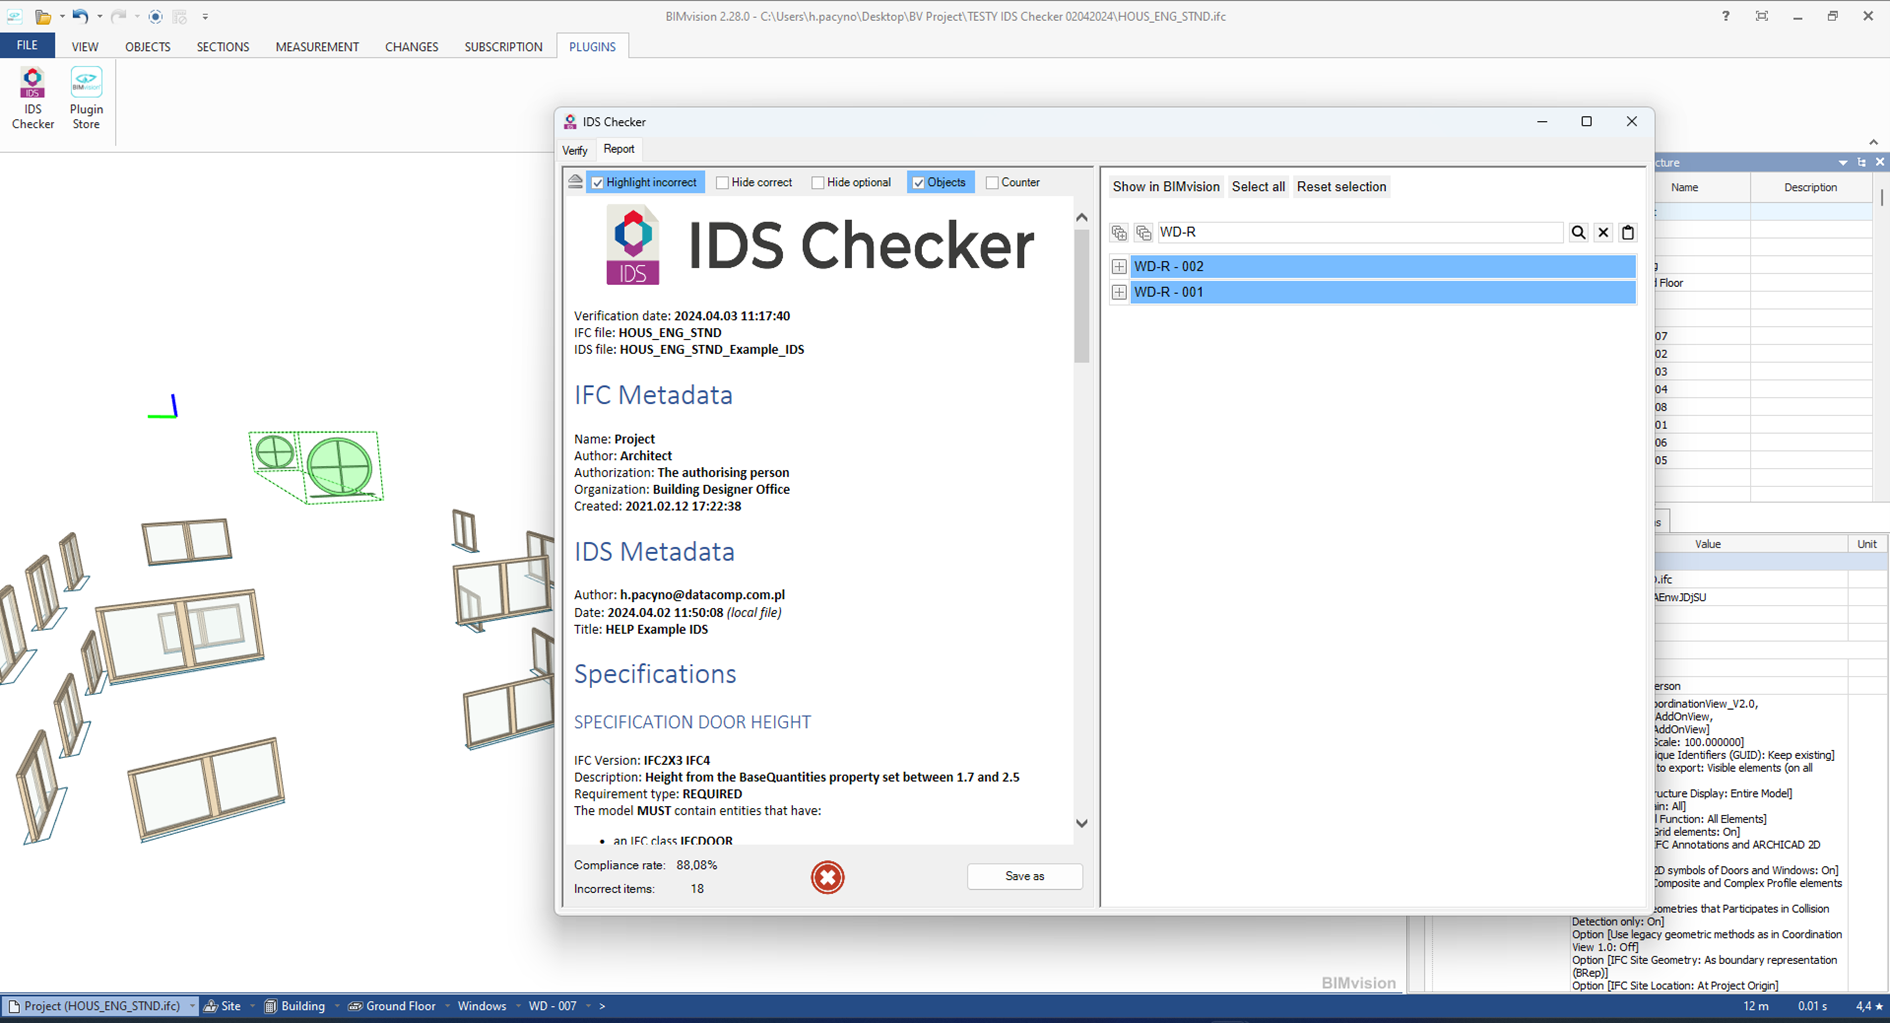Switch to the CHANGES ribbon tab

412,47
